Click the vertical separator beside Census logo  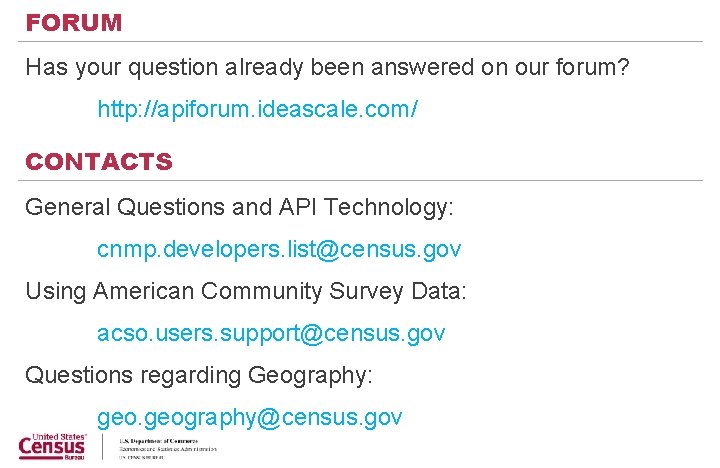(103, 446)
